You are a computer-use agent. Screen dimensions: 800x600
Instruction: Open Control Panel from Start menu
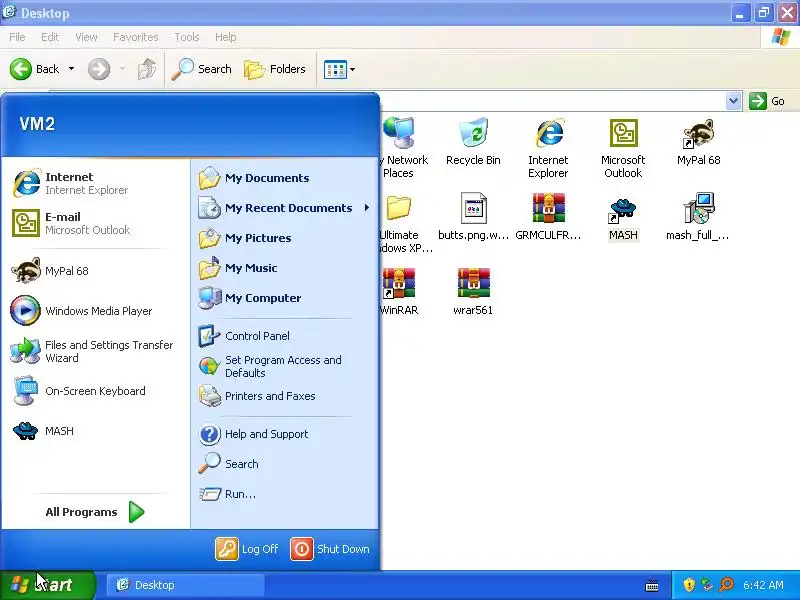click(285, 336)
